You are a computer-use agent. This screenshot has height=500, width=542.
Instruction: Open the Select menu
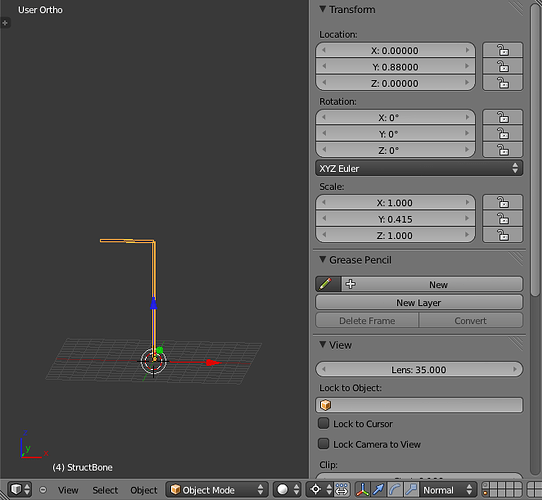(105, 490)
